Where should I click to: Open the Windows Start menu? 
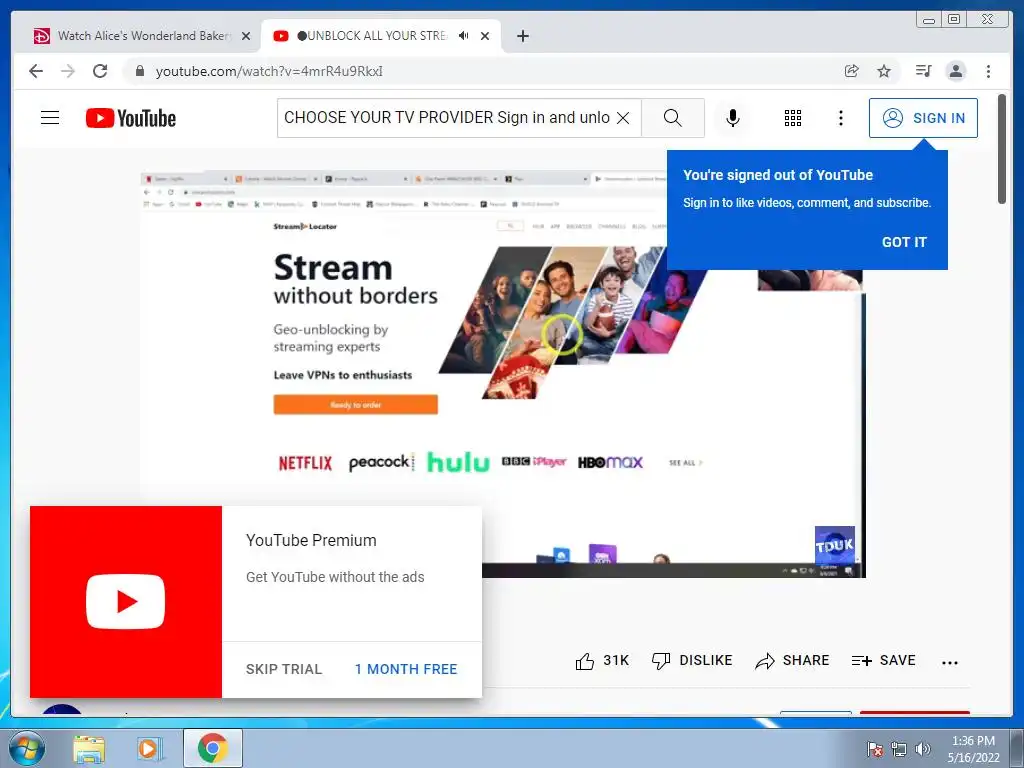tap(26, 748)
